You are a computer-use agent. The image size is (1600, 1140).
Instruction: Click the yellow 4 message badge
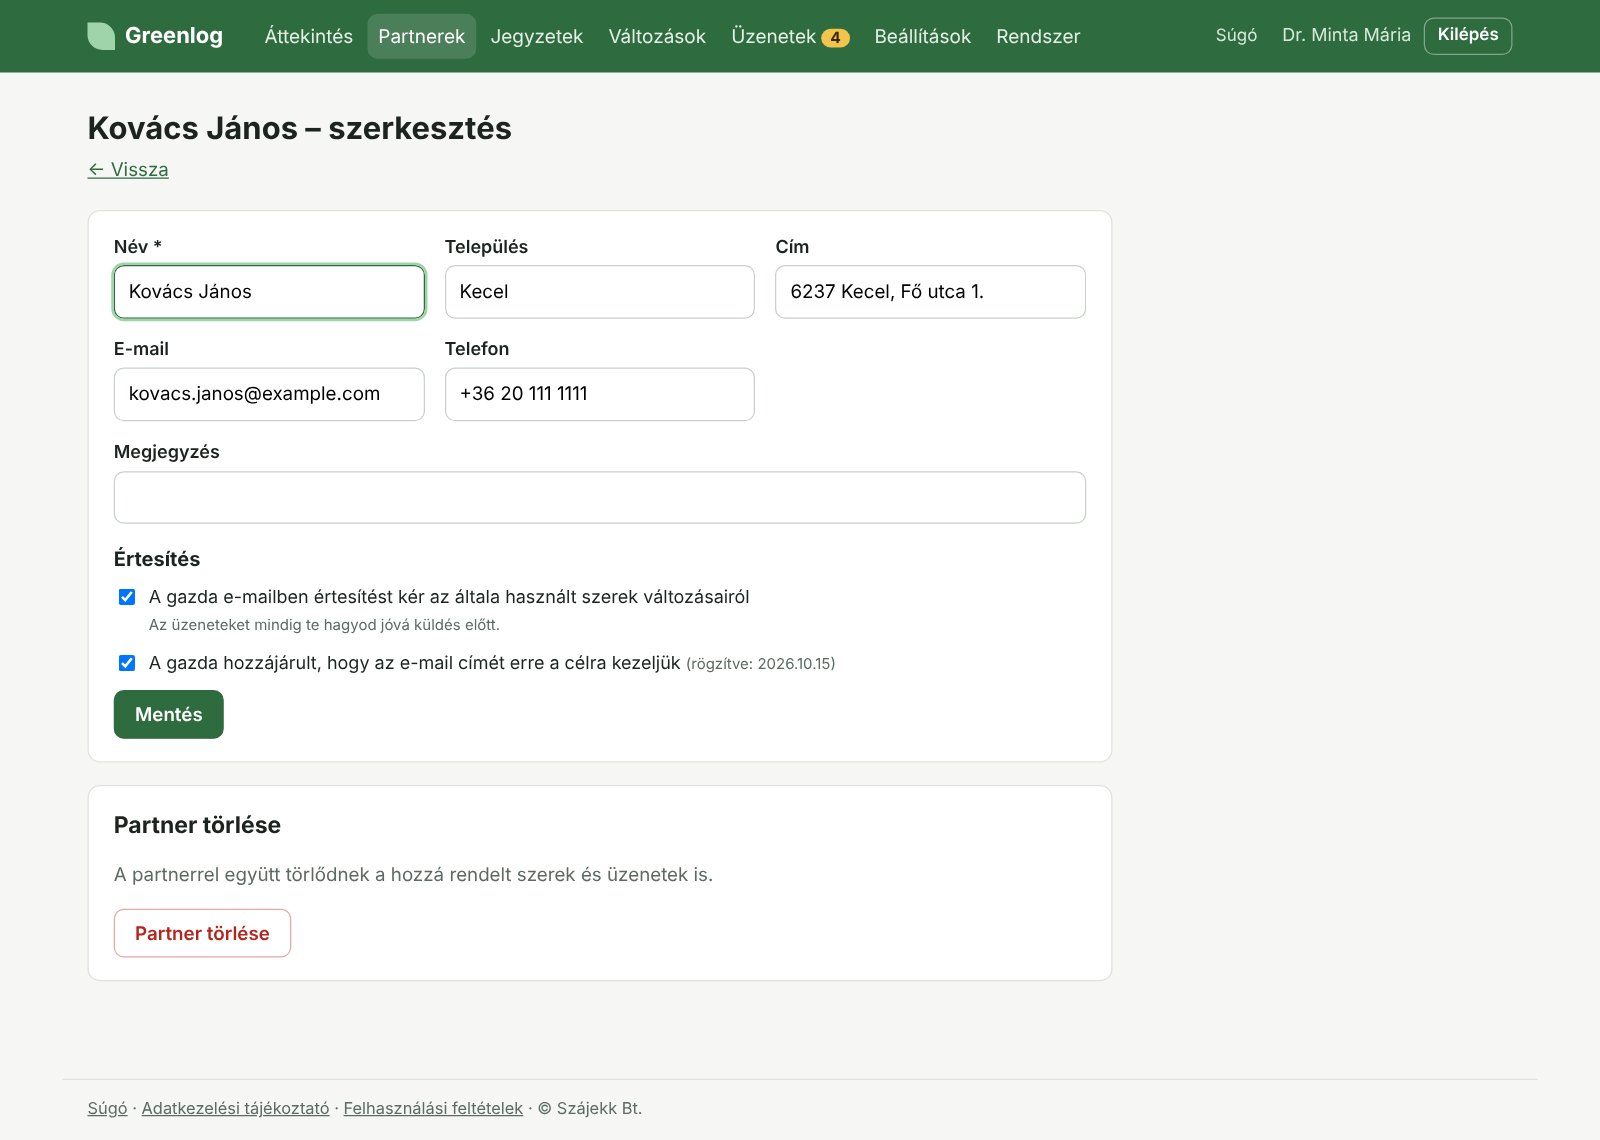coord(835,38)
